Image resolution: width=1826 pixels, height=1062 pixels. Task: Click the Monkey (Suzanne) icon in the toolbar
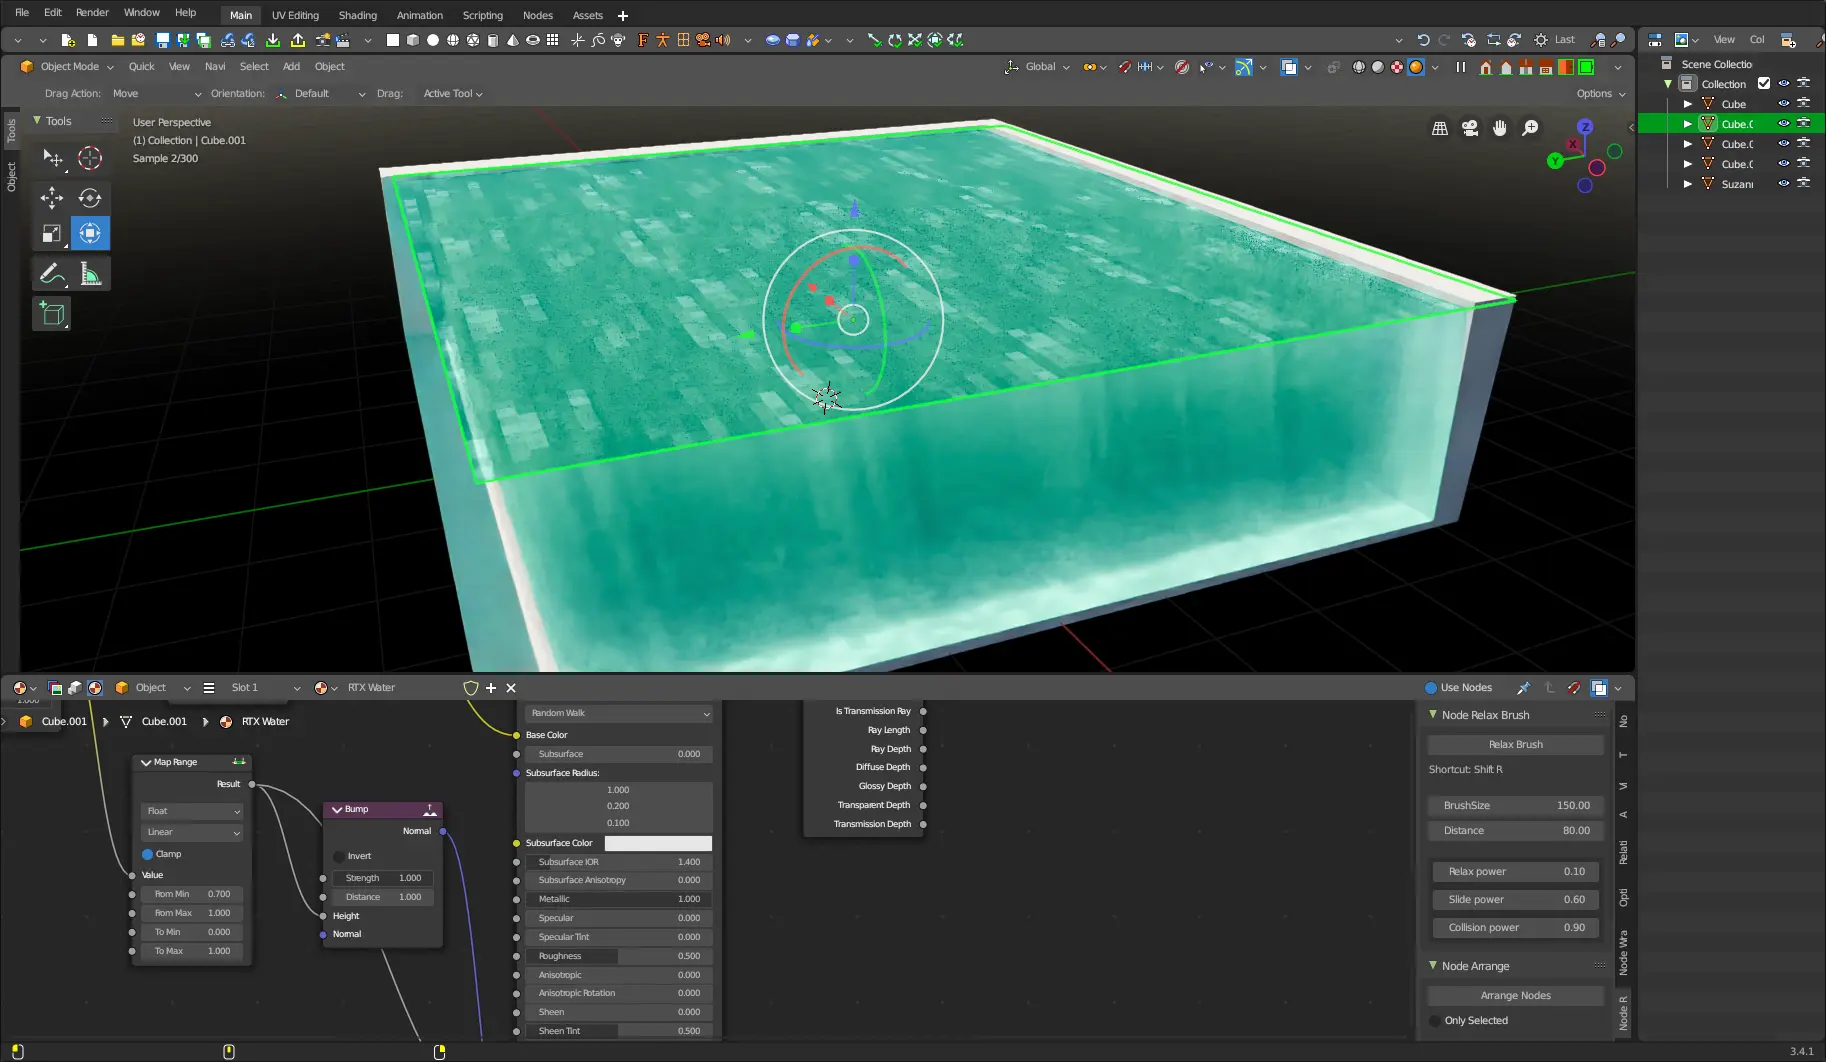click(617, 40)
